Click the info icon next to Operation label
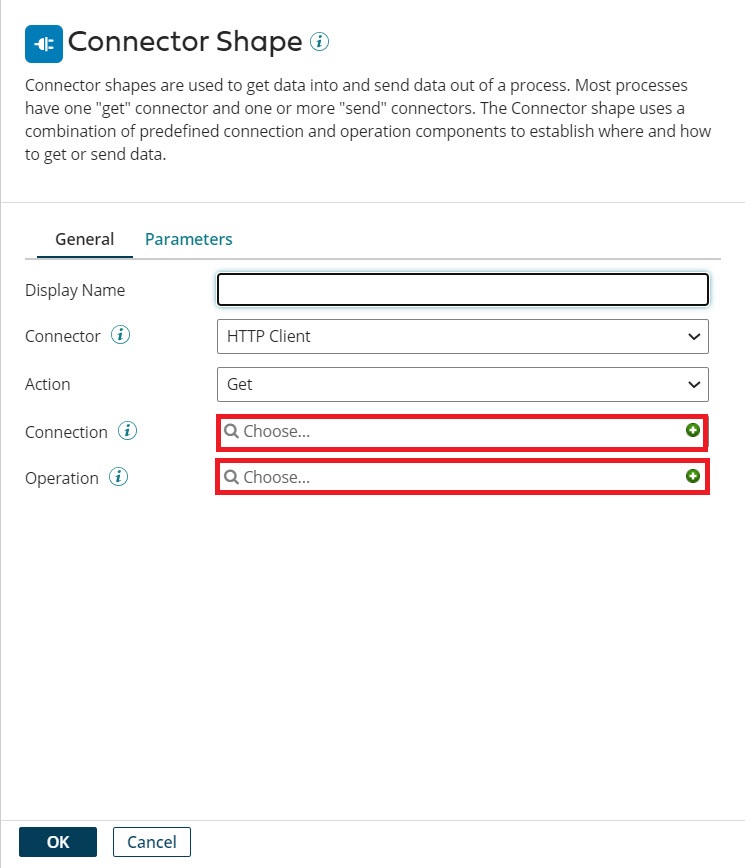This screenshot has width=745, height=868. (x=119, y=477)
